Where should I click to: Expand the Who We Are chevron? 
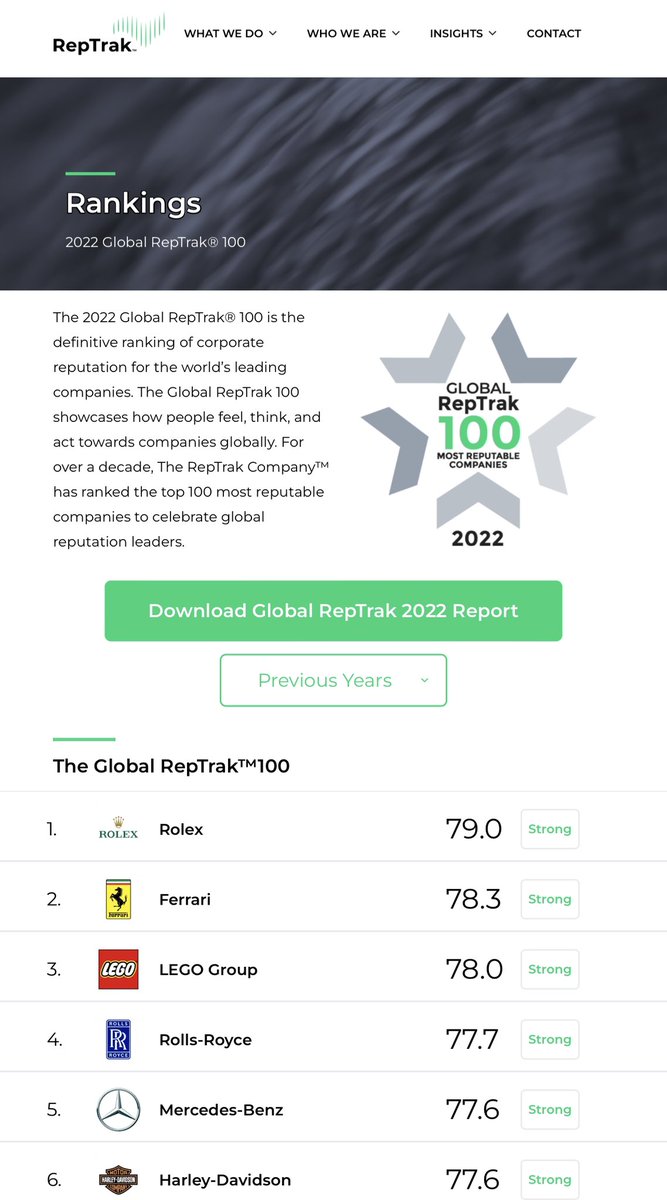396,33
